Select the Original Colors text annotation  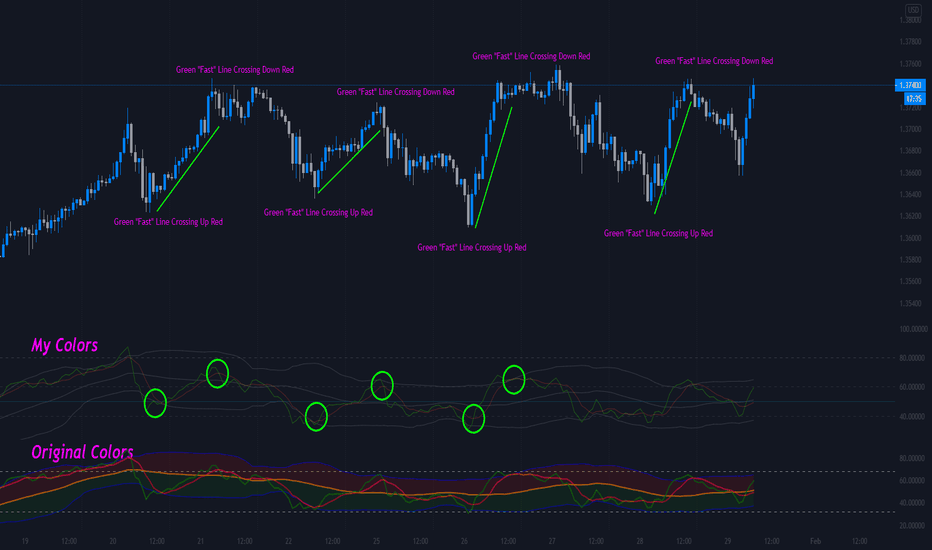(82, 452)
